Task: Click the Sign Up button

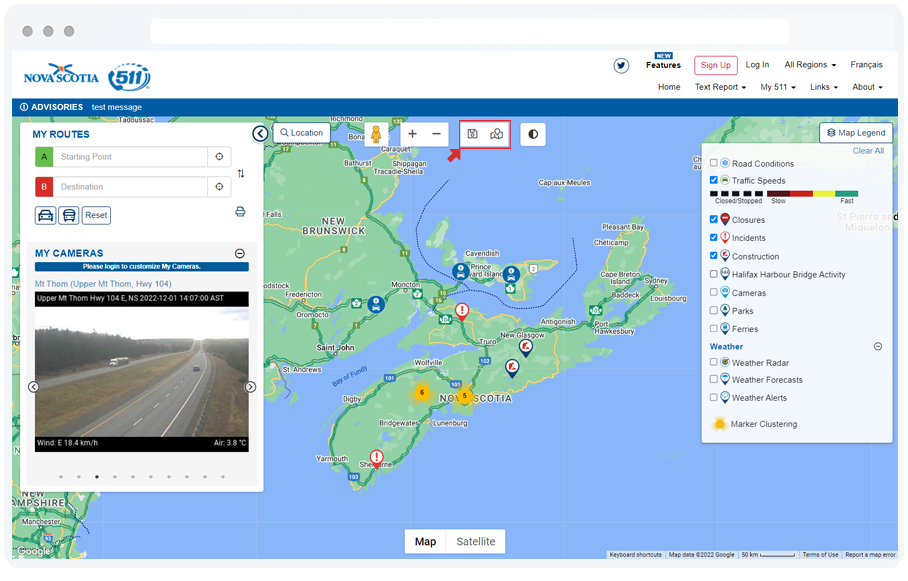Action: [715, 65]
